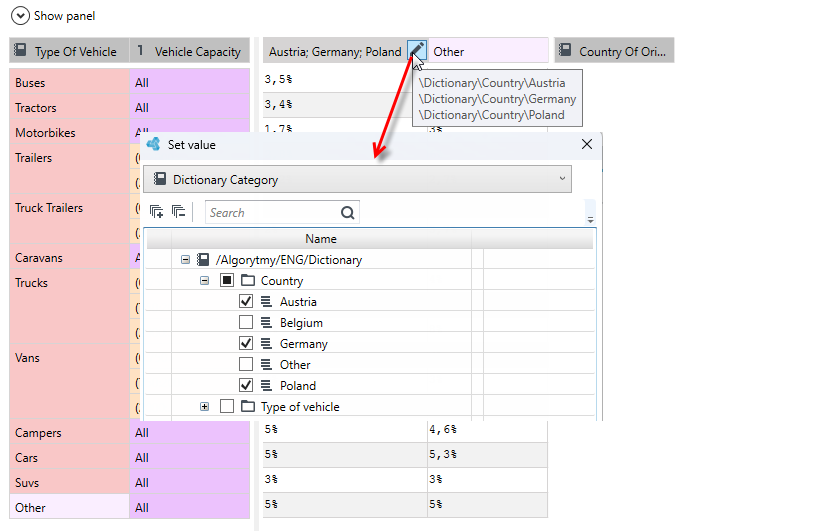This screenshot has height=531, width=816.
Task: Uncheck the Austria checkbox
Action: pyautogui.click(x=246, y=301)
